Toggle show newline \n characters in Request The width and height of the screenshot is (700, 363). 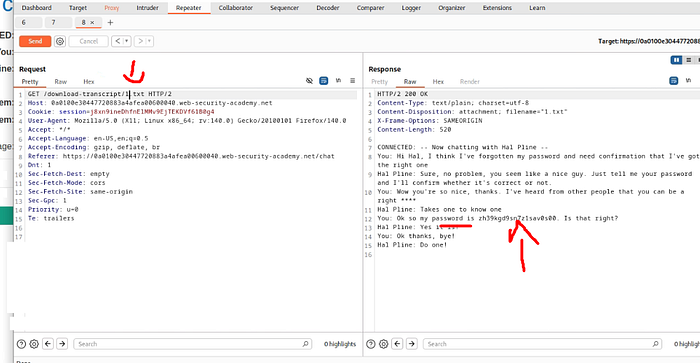point(338,80)
